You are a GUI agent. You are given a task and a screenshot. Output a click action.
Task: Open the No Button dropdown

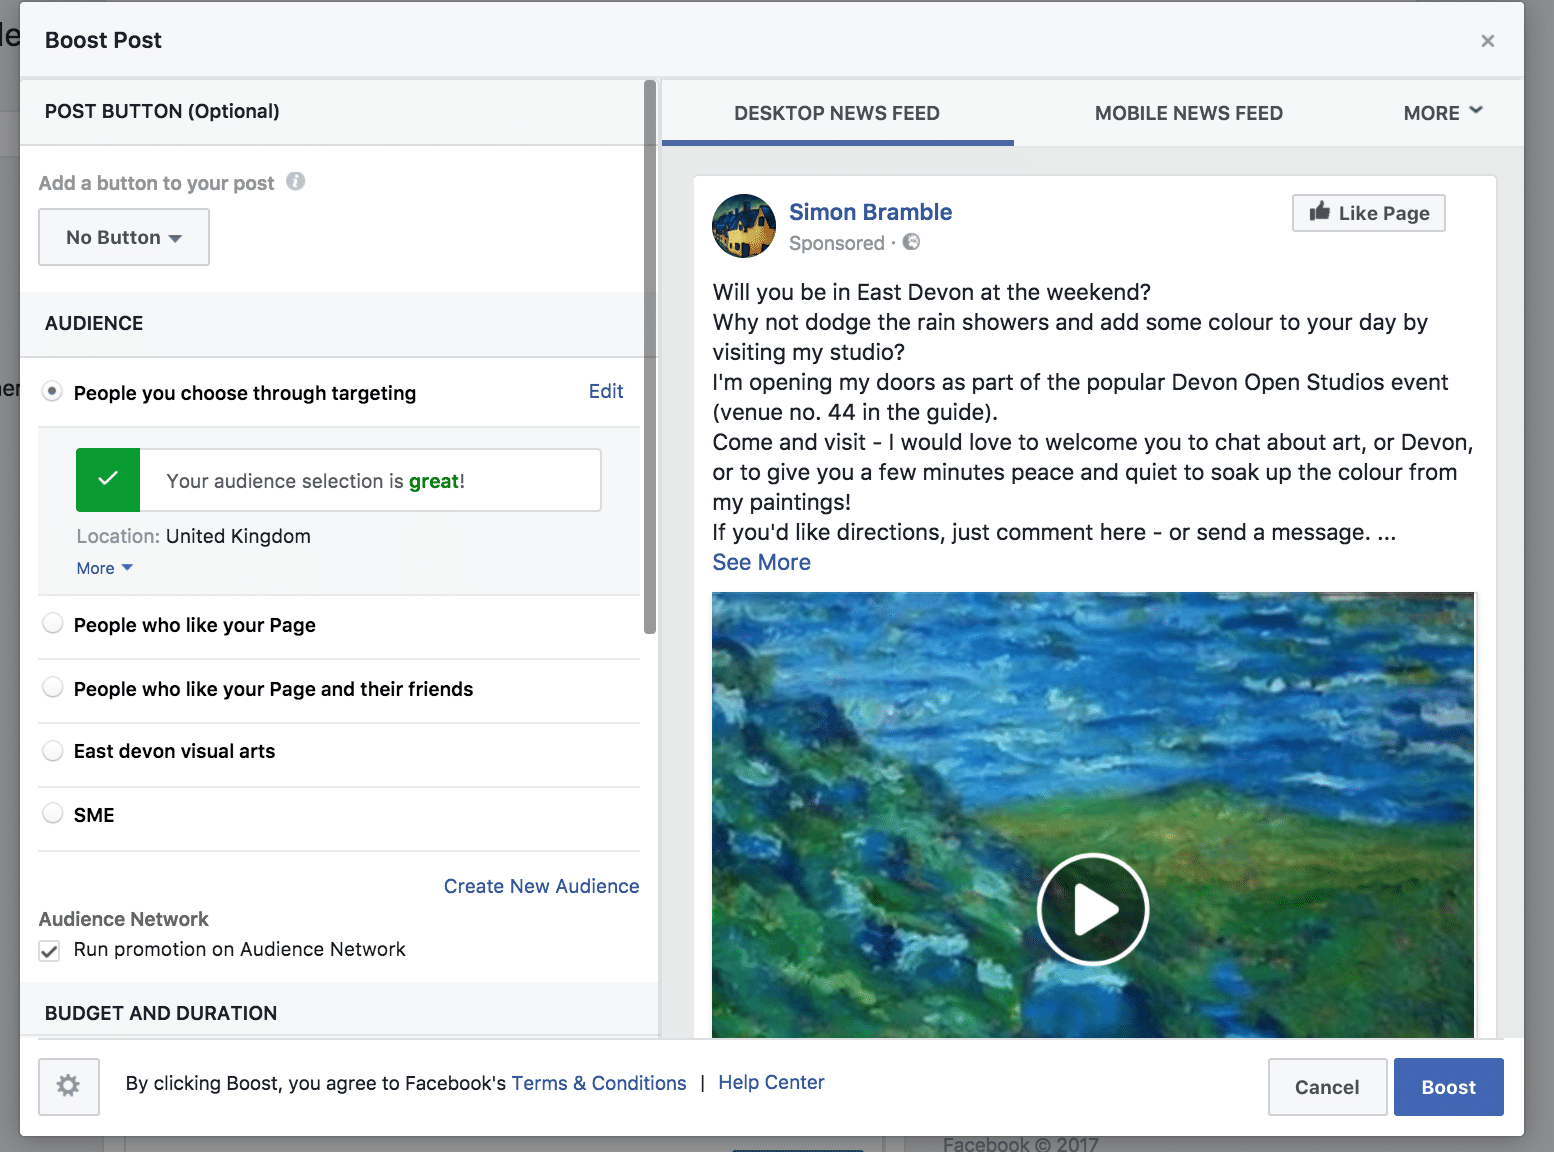124,237
